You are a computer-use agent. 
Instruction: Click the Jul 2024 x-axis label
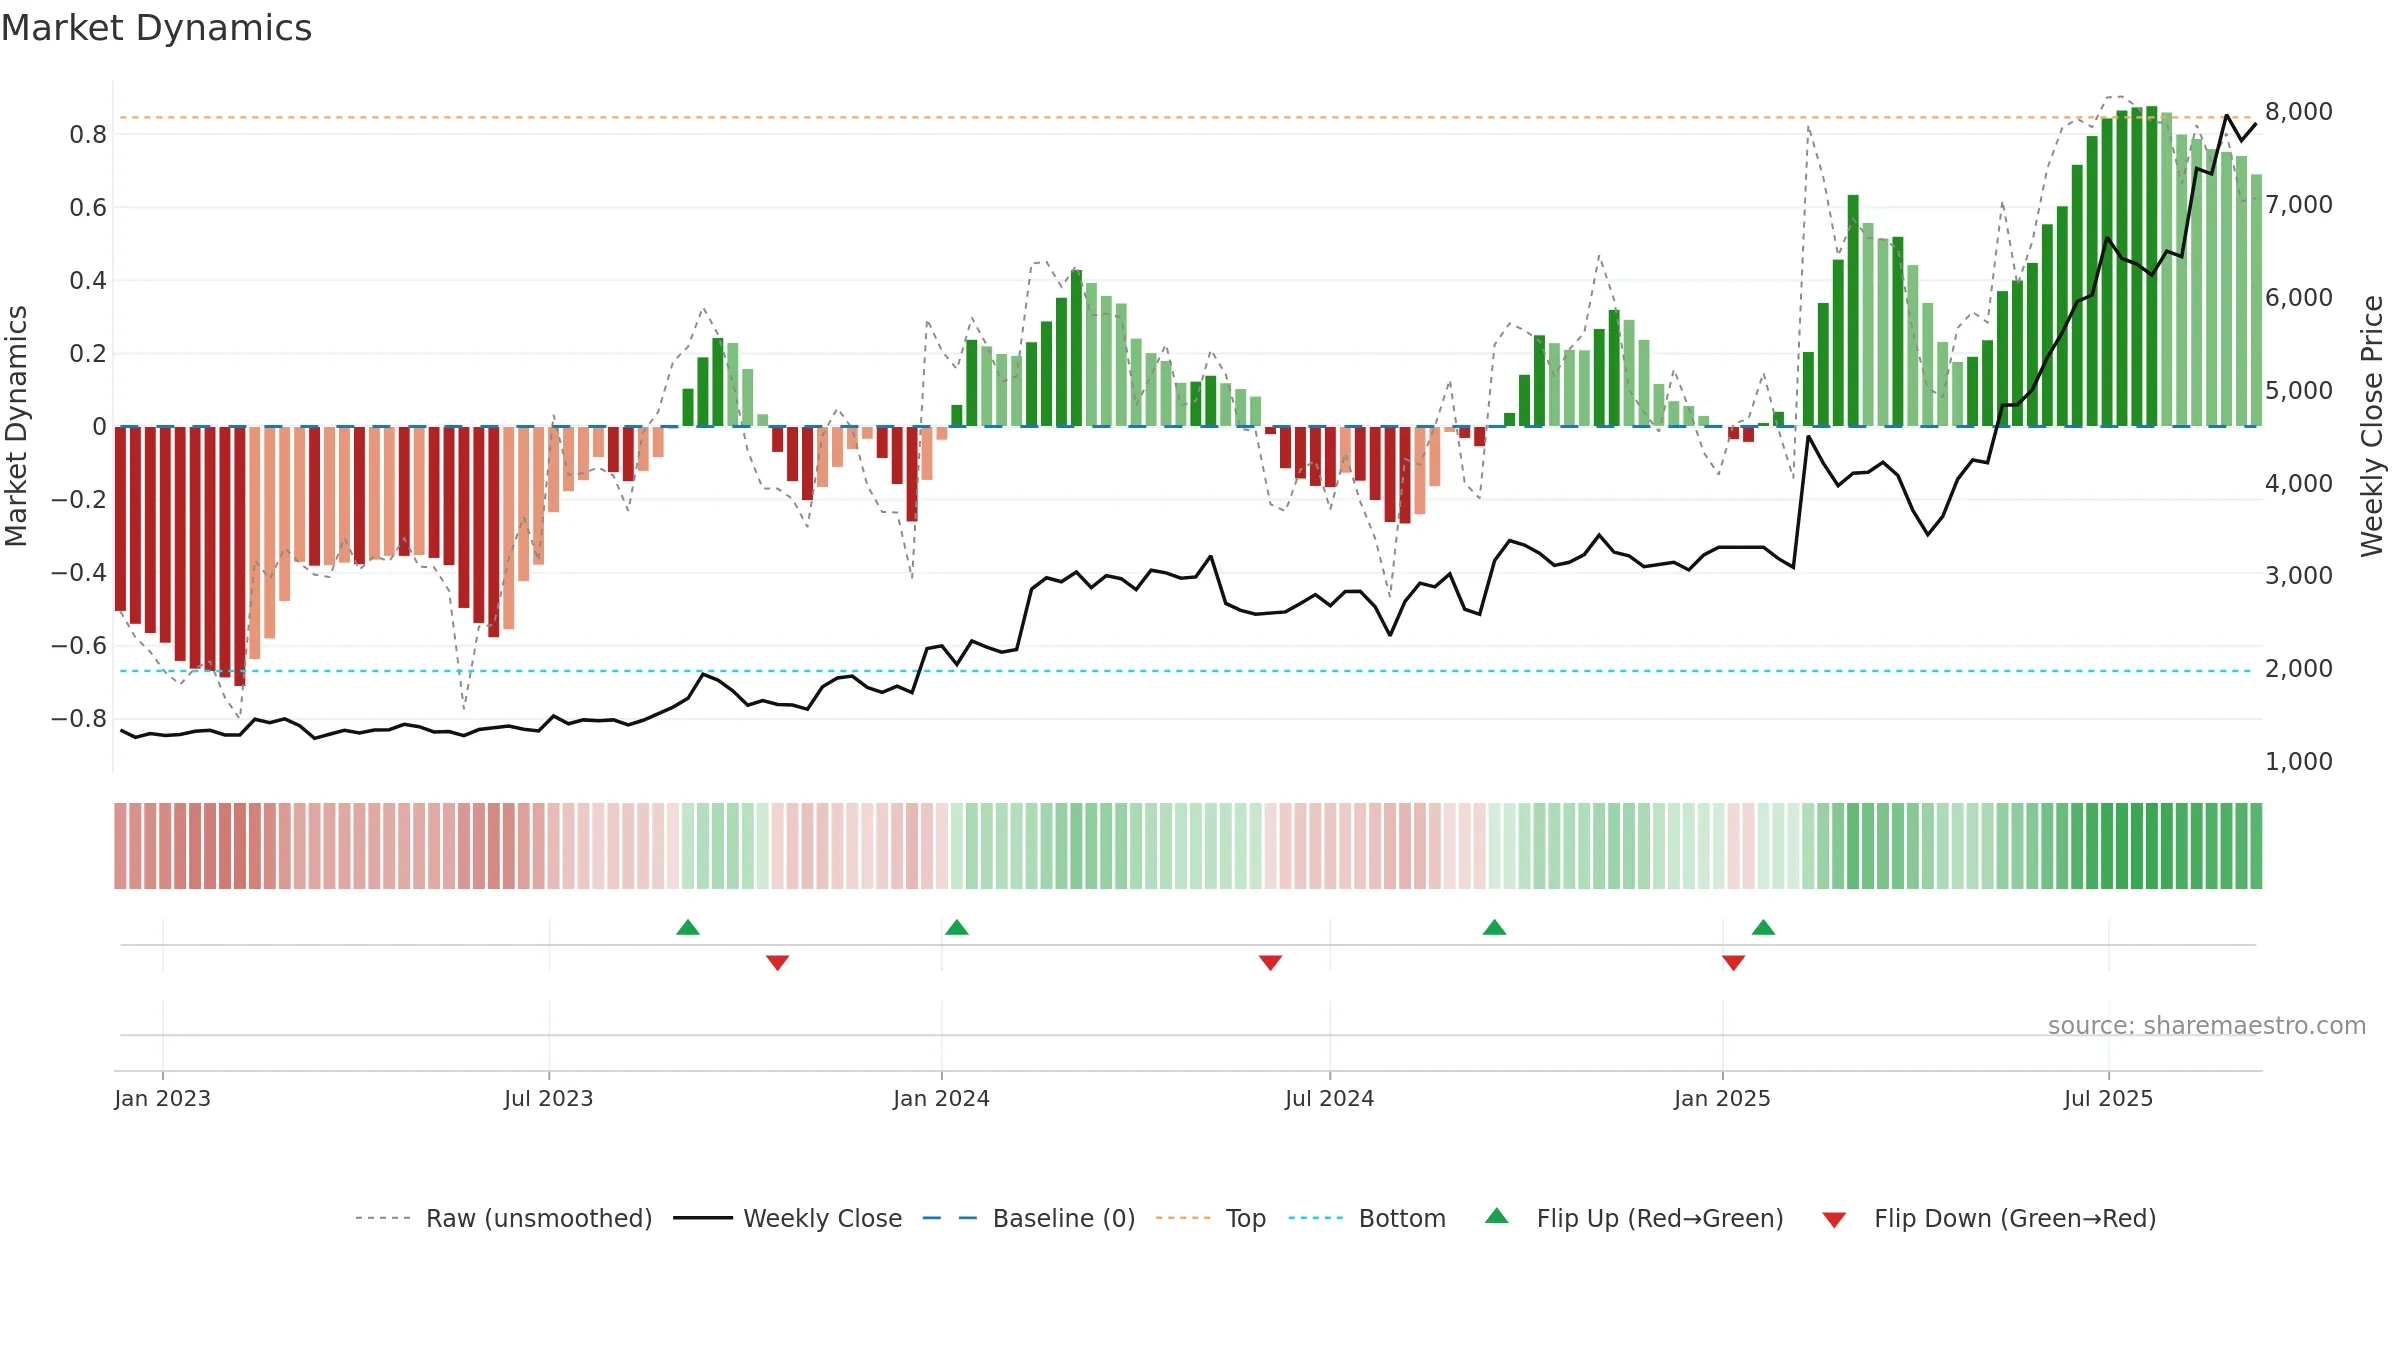coord(1330,1098)
